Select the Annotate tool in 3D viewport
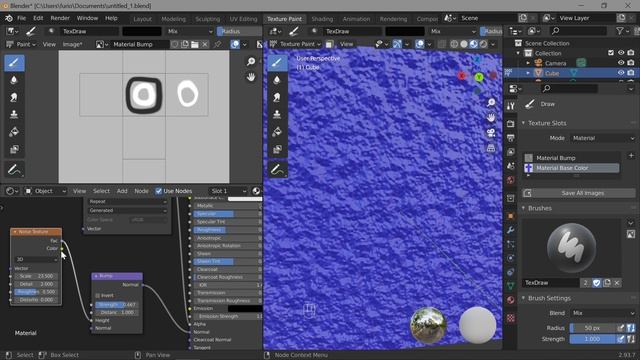This screenshot has height=360, width=640. (277, 169)
